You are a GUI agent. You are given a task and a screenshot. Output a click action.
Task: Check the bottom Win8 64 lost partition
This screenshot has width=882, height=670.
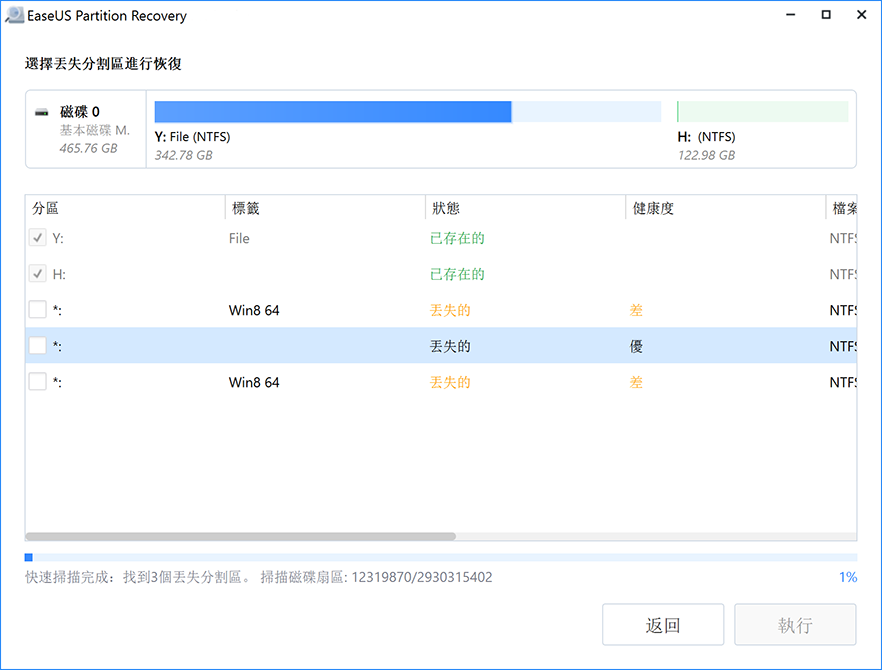37,381
